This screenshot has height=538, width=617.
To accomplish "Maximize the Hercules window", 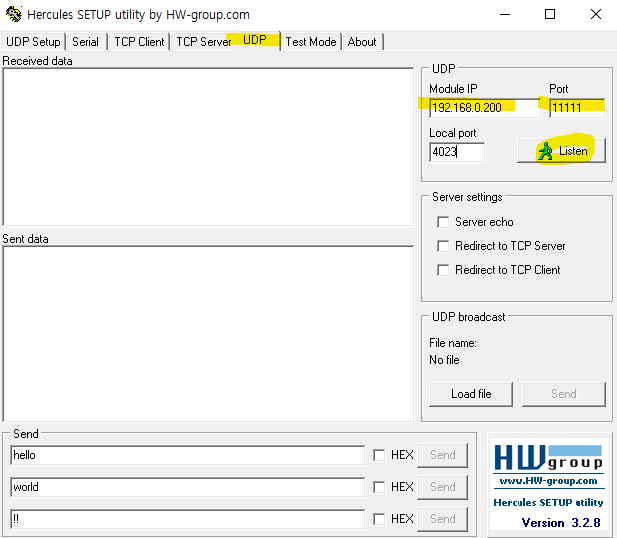I will (x=550, y=15).
